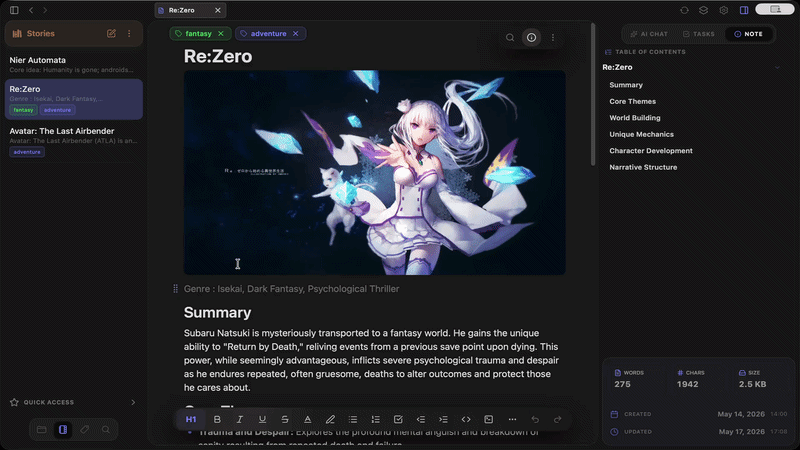800x450 pixels.
Task: Open Stories folder options menu
Action: coord(129,34)
